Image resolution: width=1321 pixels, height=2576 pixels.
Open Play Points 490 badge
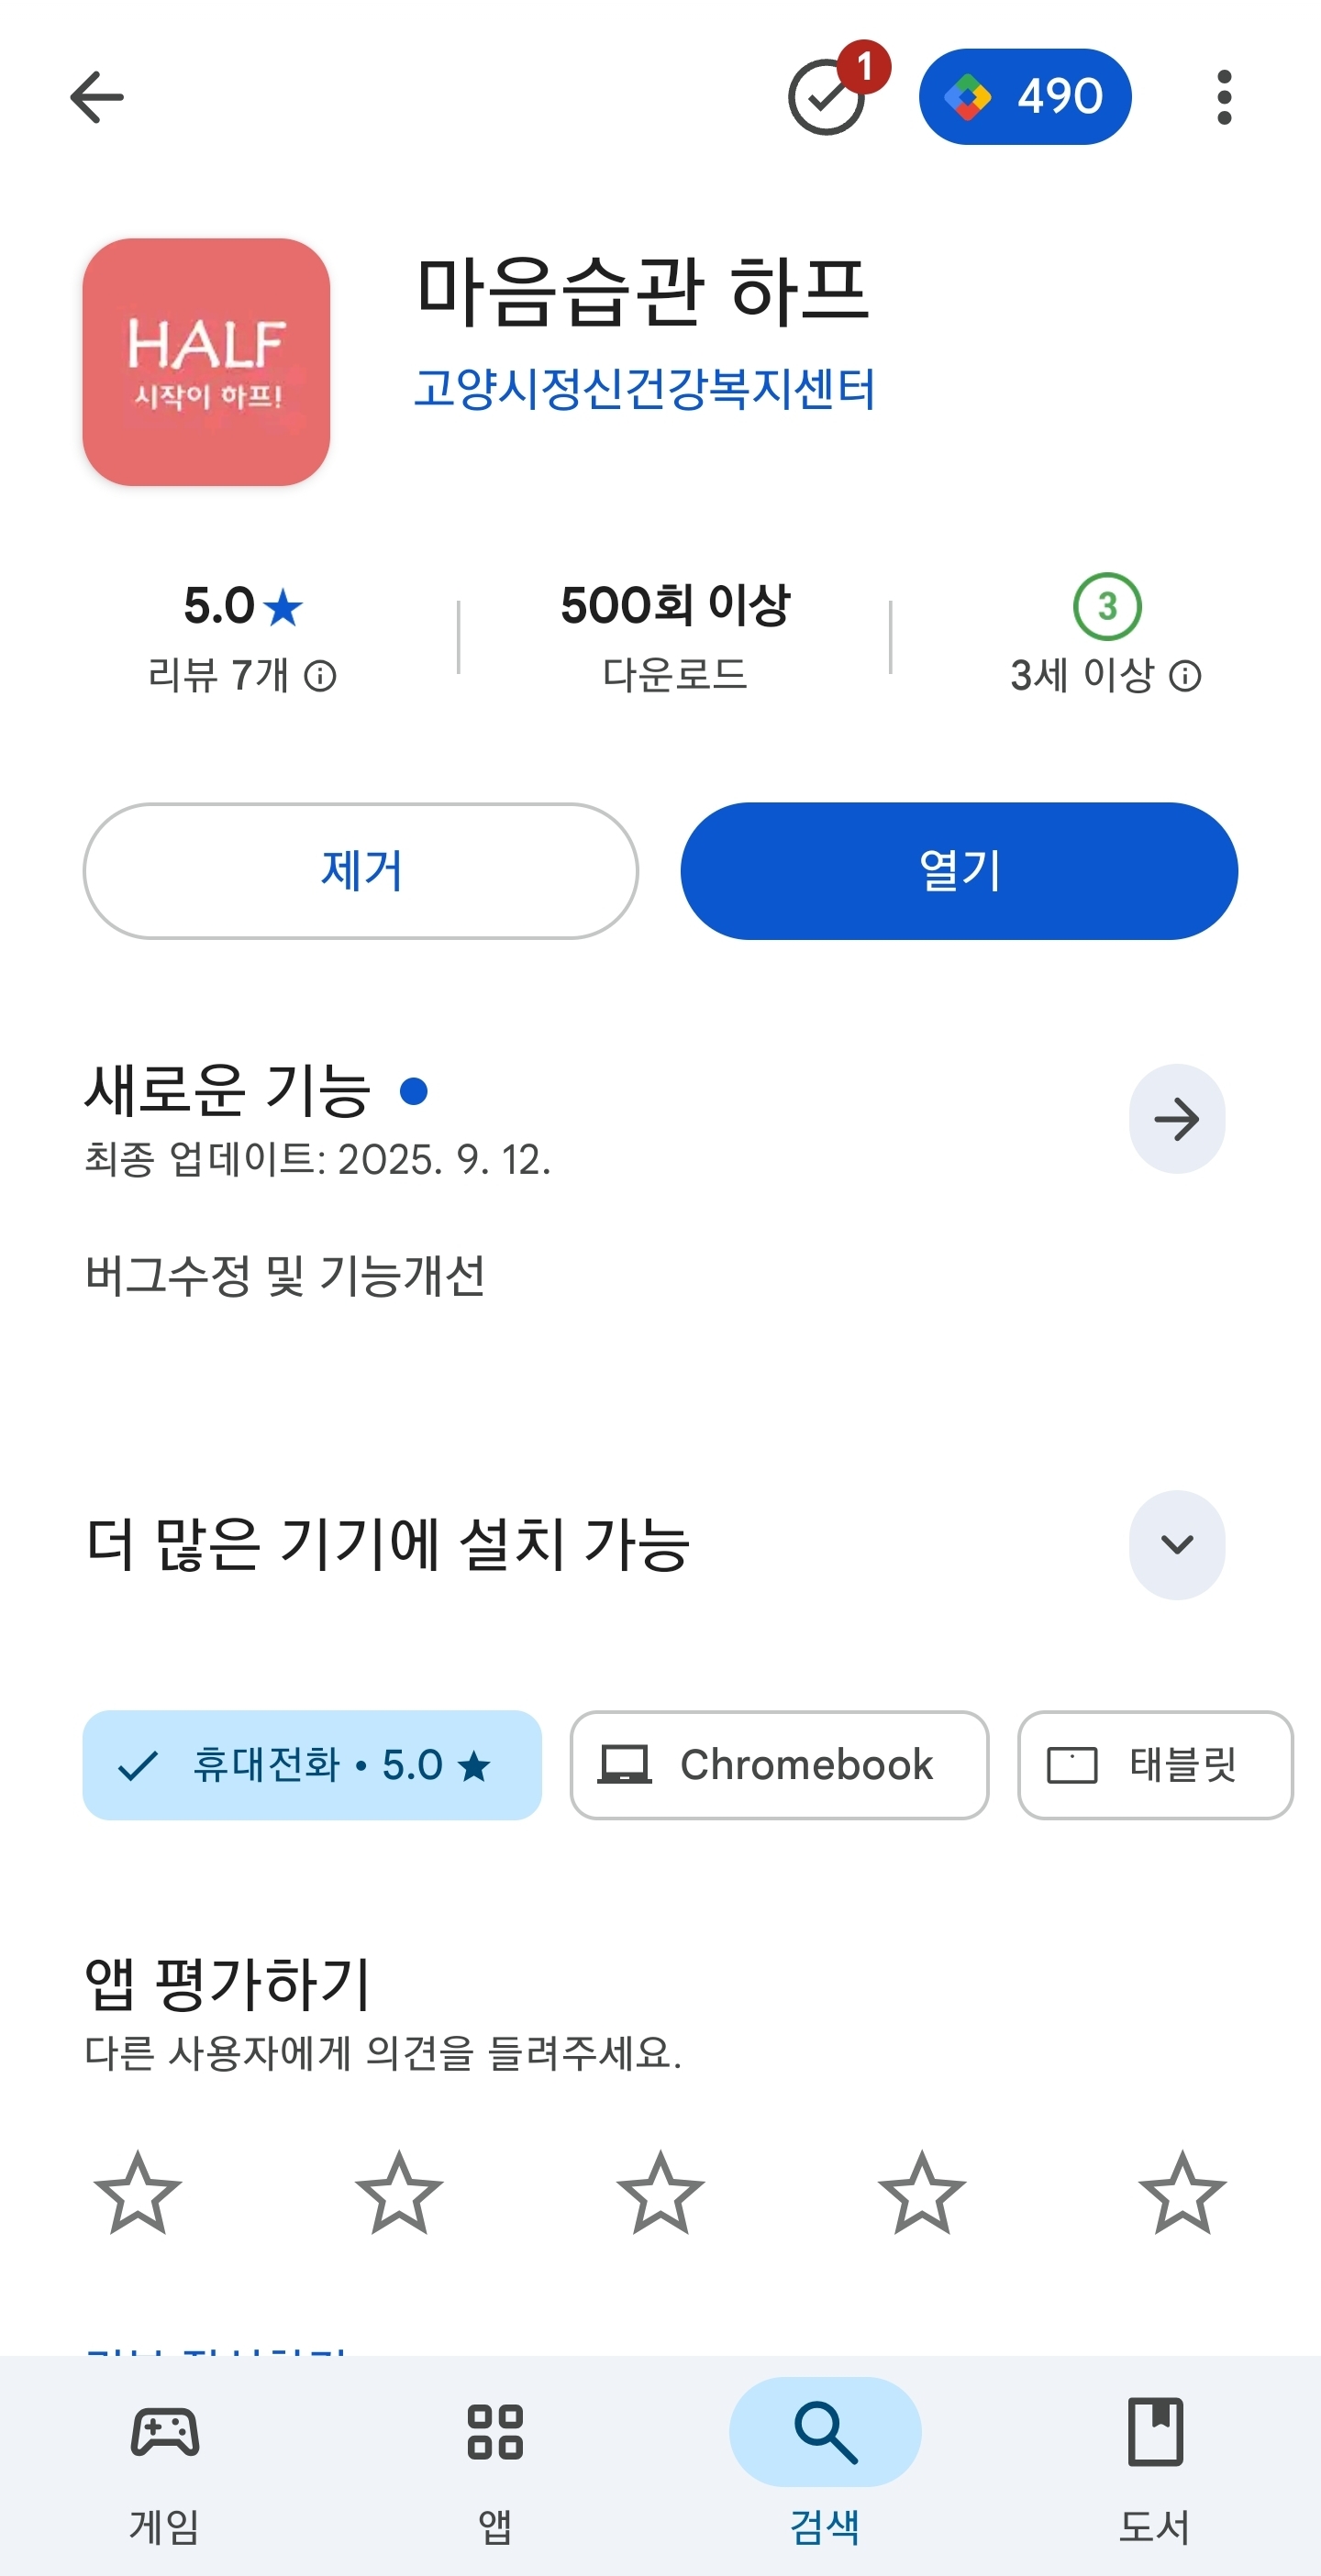click(x=1024, y=97)
